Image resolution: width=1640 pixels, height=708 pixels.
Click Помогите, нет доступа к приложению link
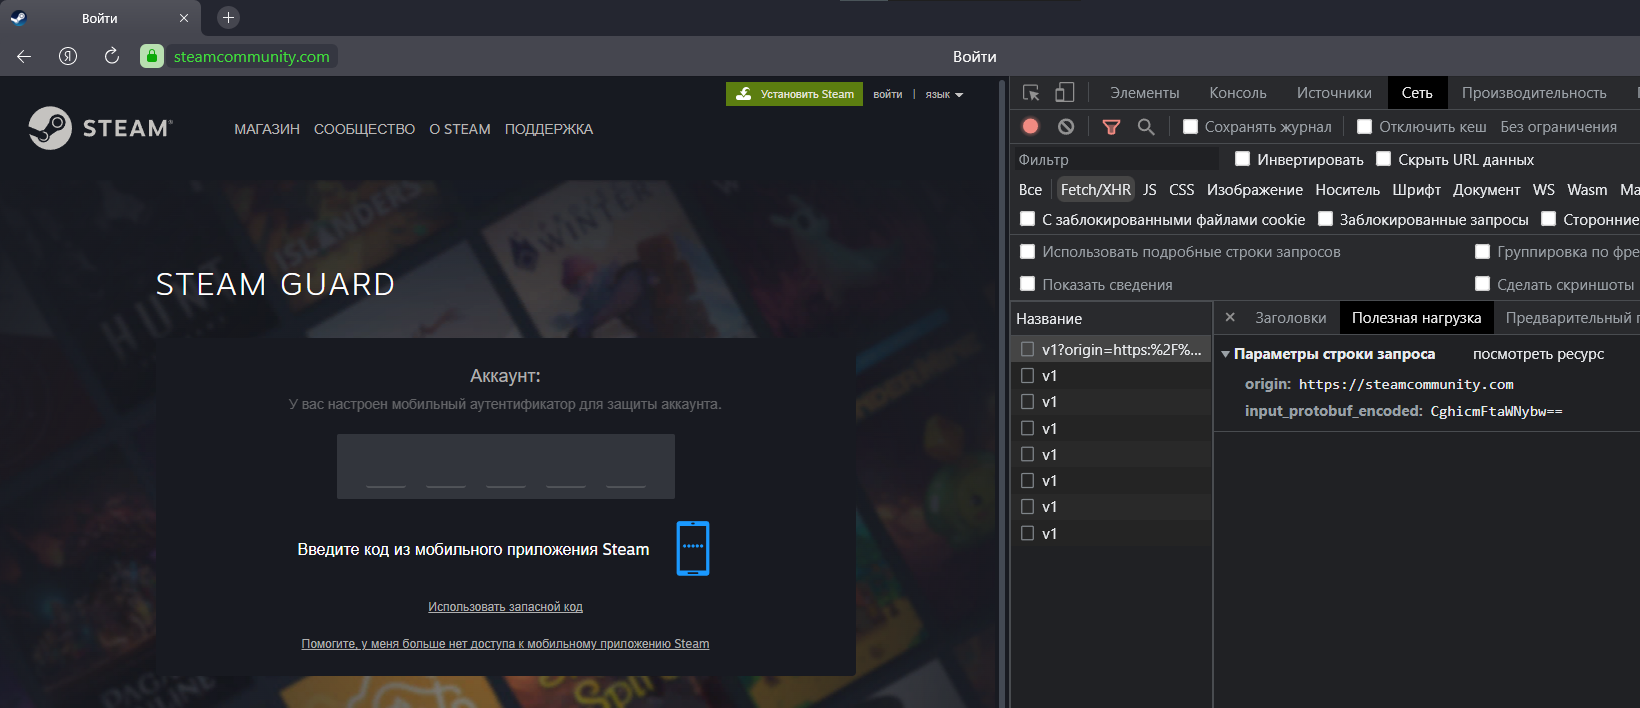(x=505, y=644)
